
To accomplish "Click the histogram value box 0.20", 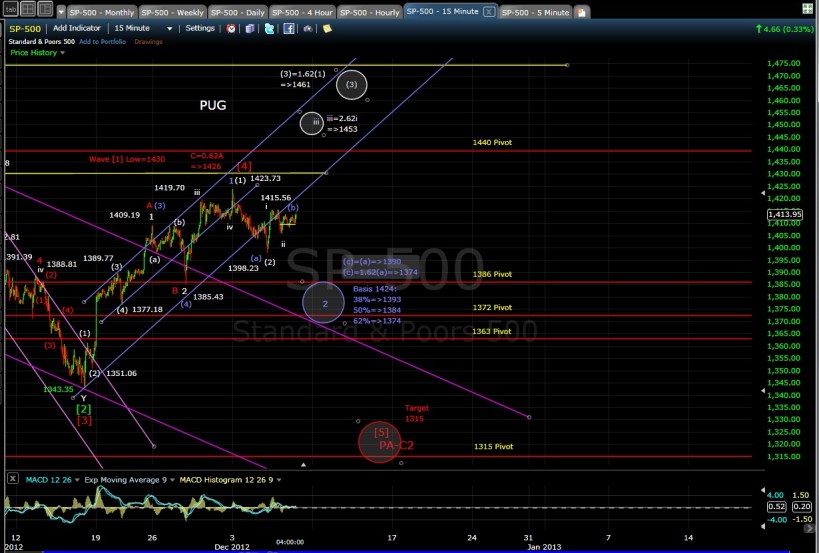I will (802, 507).
